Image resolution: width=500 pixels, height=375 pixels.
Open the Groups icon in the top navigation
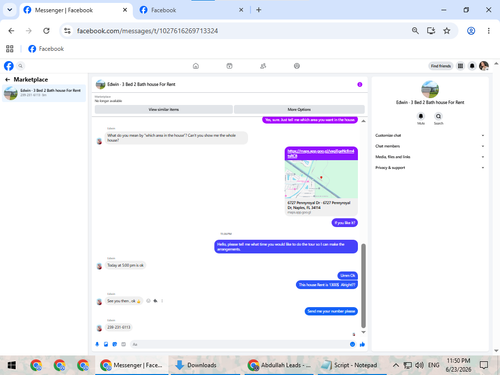263,66
